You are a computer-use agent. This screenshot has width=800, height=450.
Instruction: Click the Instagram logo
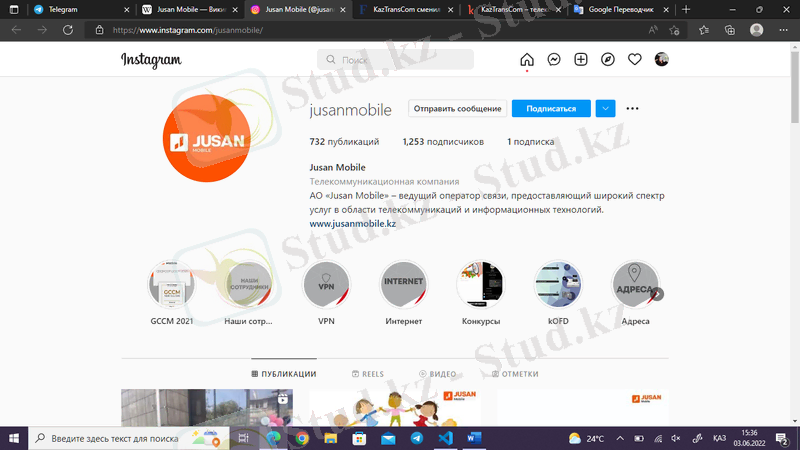(151, 60)
